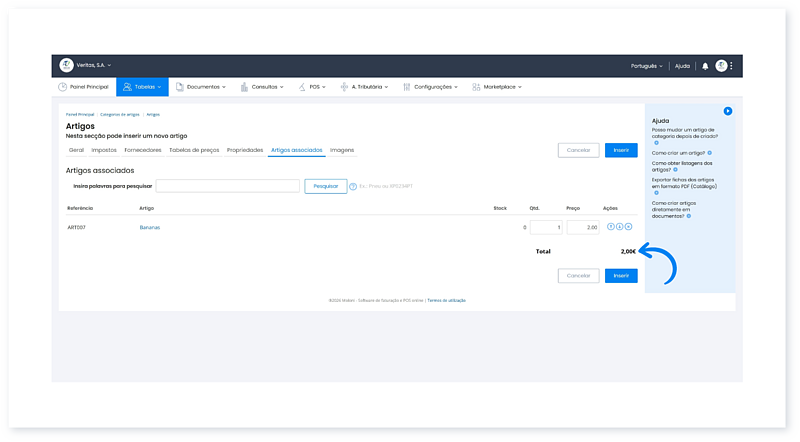Open the Documentos dropdown menu

[200, 87]
